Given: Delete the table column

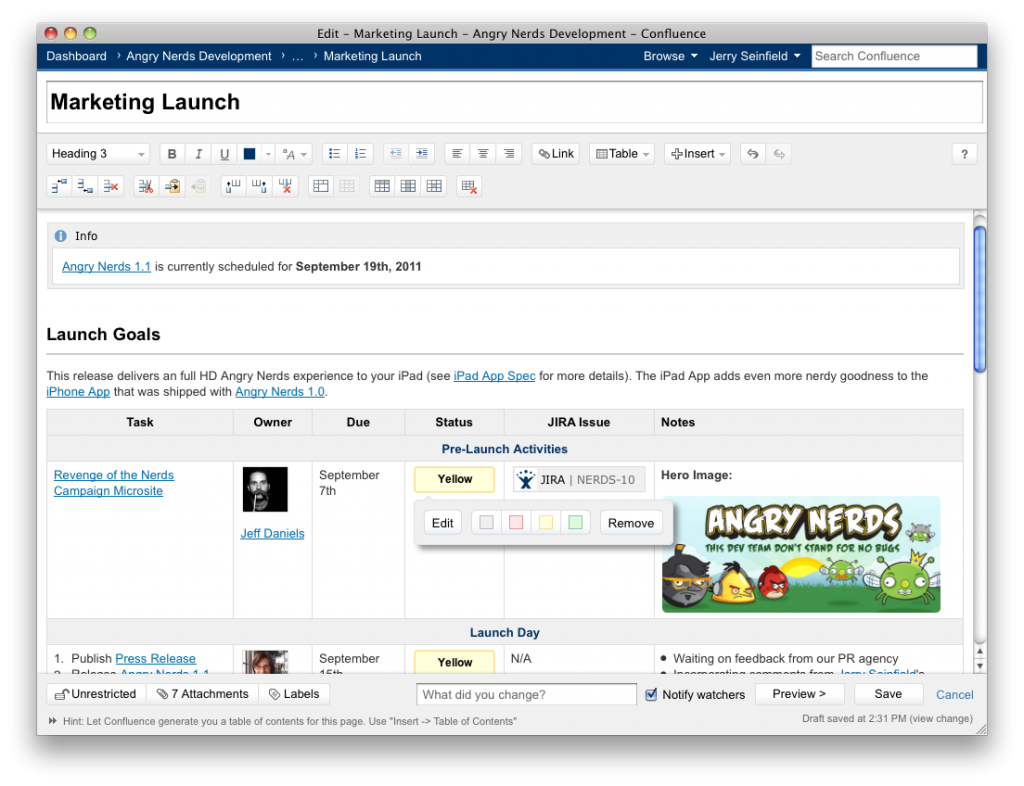Looking at the screenshot, I should (x=285, y=187).
